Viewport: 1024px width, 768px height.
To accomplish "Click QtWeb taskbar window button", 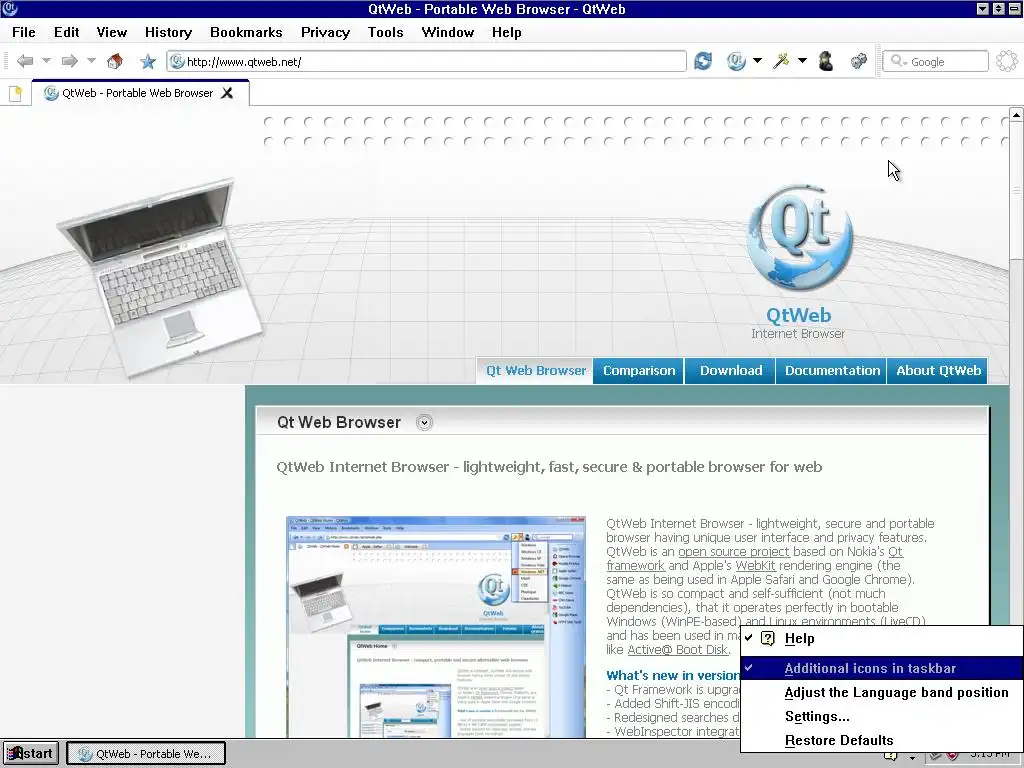I will [146, 754].
